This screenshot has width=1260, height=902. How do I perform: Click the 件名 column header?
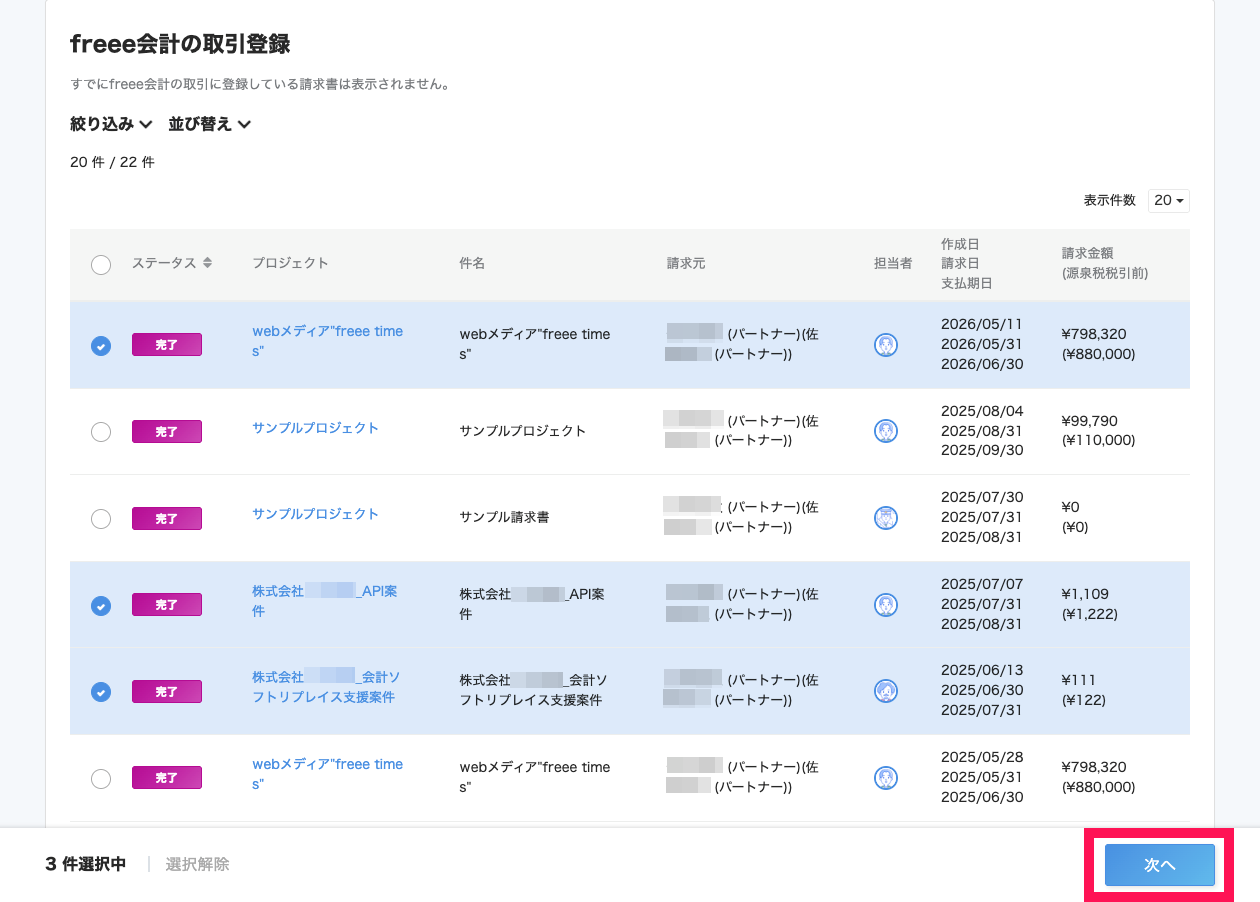(472, 263)
